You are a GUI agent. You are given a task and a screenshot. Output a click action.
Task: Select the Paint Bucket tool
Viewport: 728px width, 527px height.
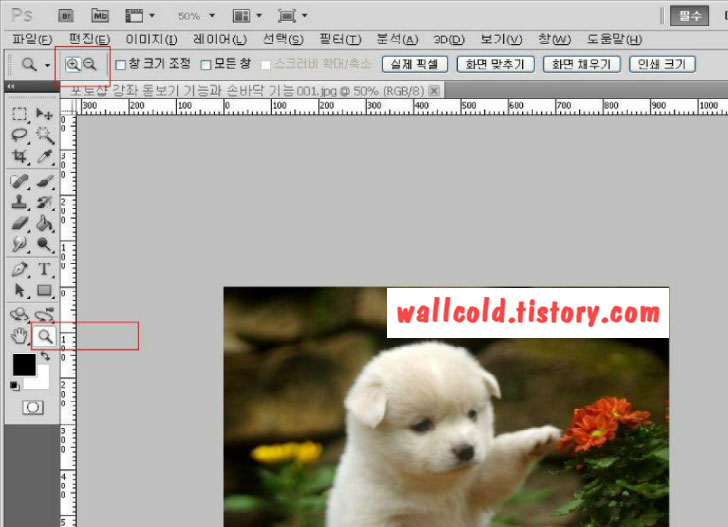[45, 223]
